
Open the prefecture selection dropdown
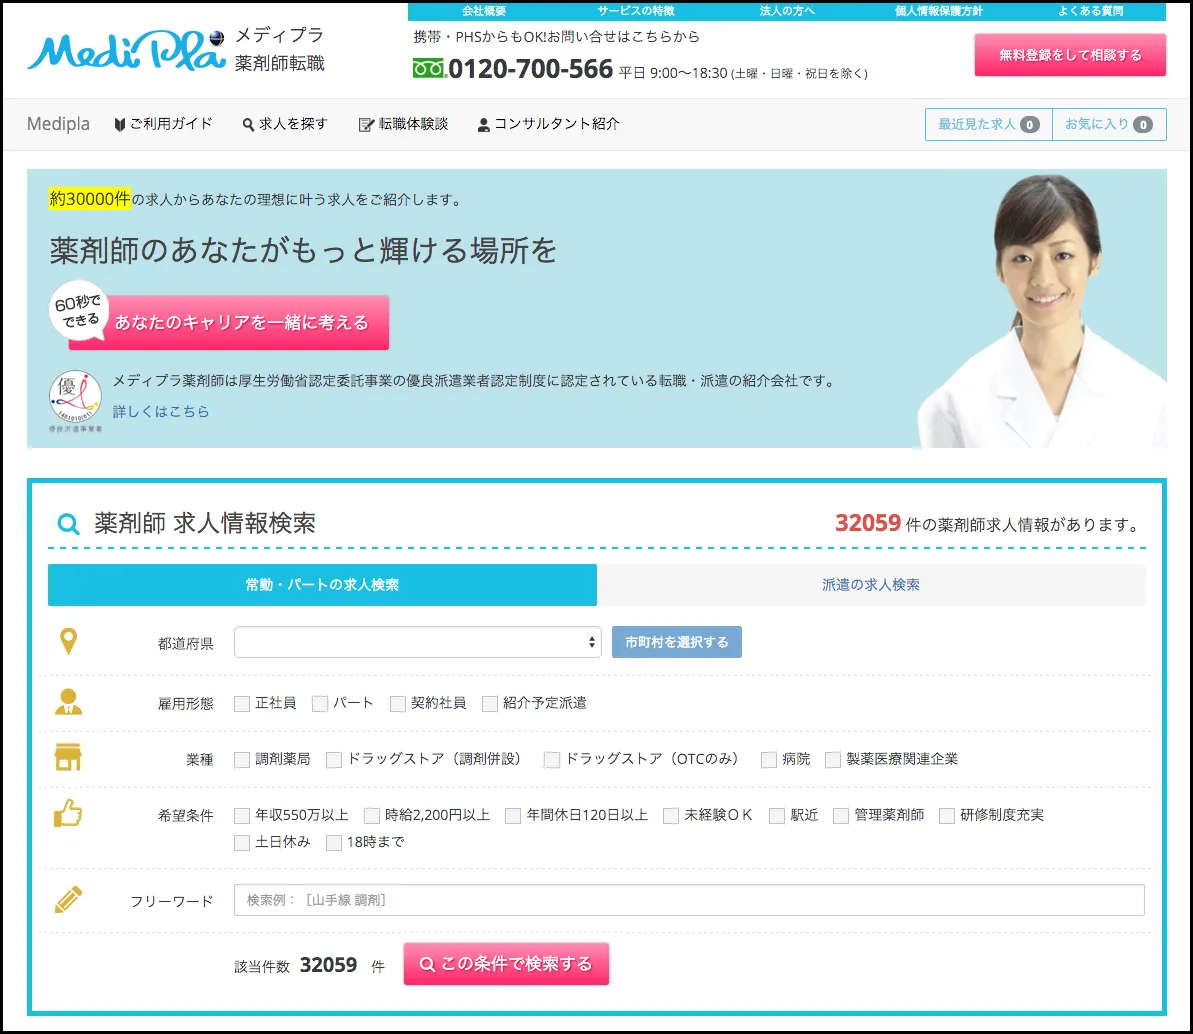417,641
